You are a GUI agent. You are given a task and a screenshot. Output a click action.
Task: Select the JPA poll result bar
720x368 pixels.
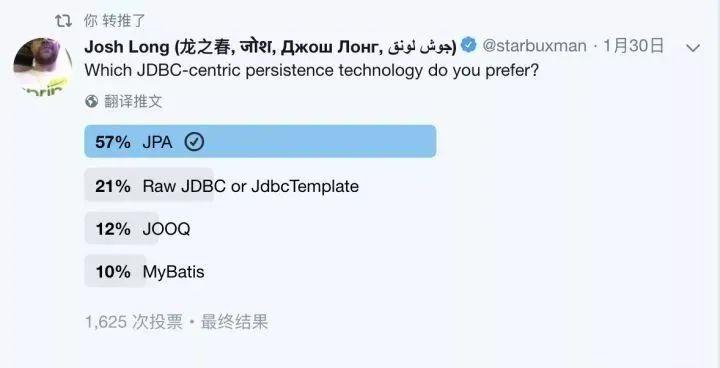coord(260,142)
